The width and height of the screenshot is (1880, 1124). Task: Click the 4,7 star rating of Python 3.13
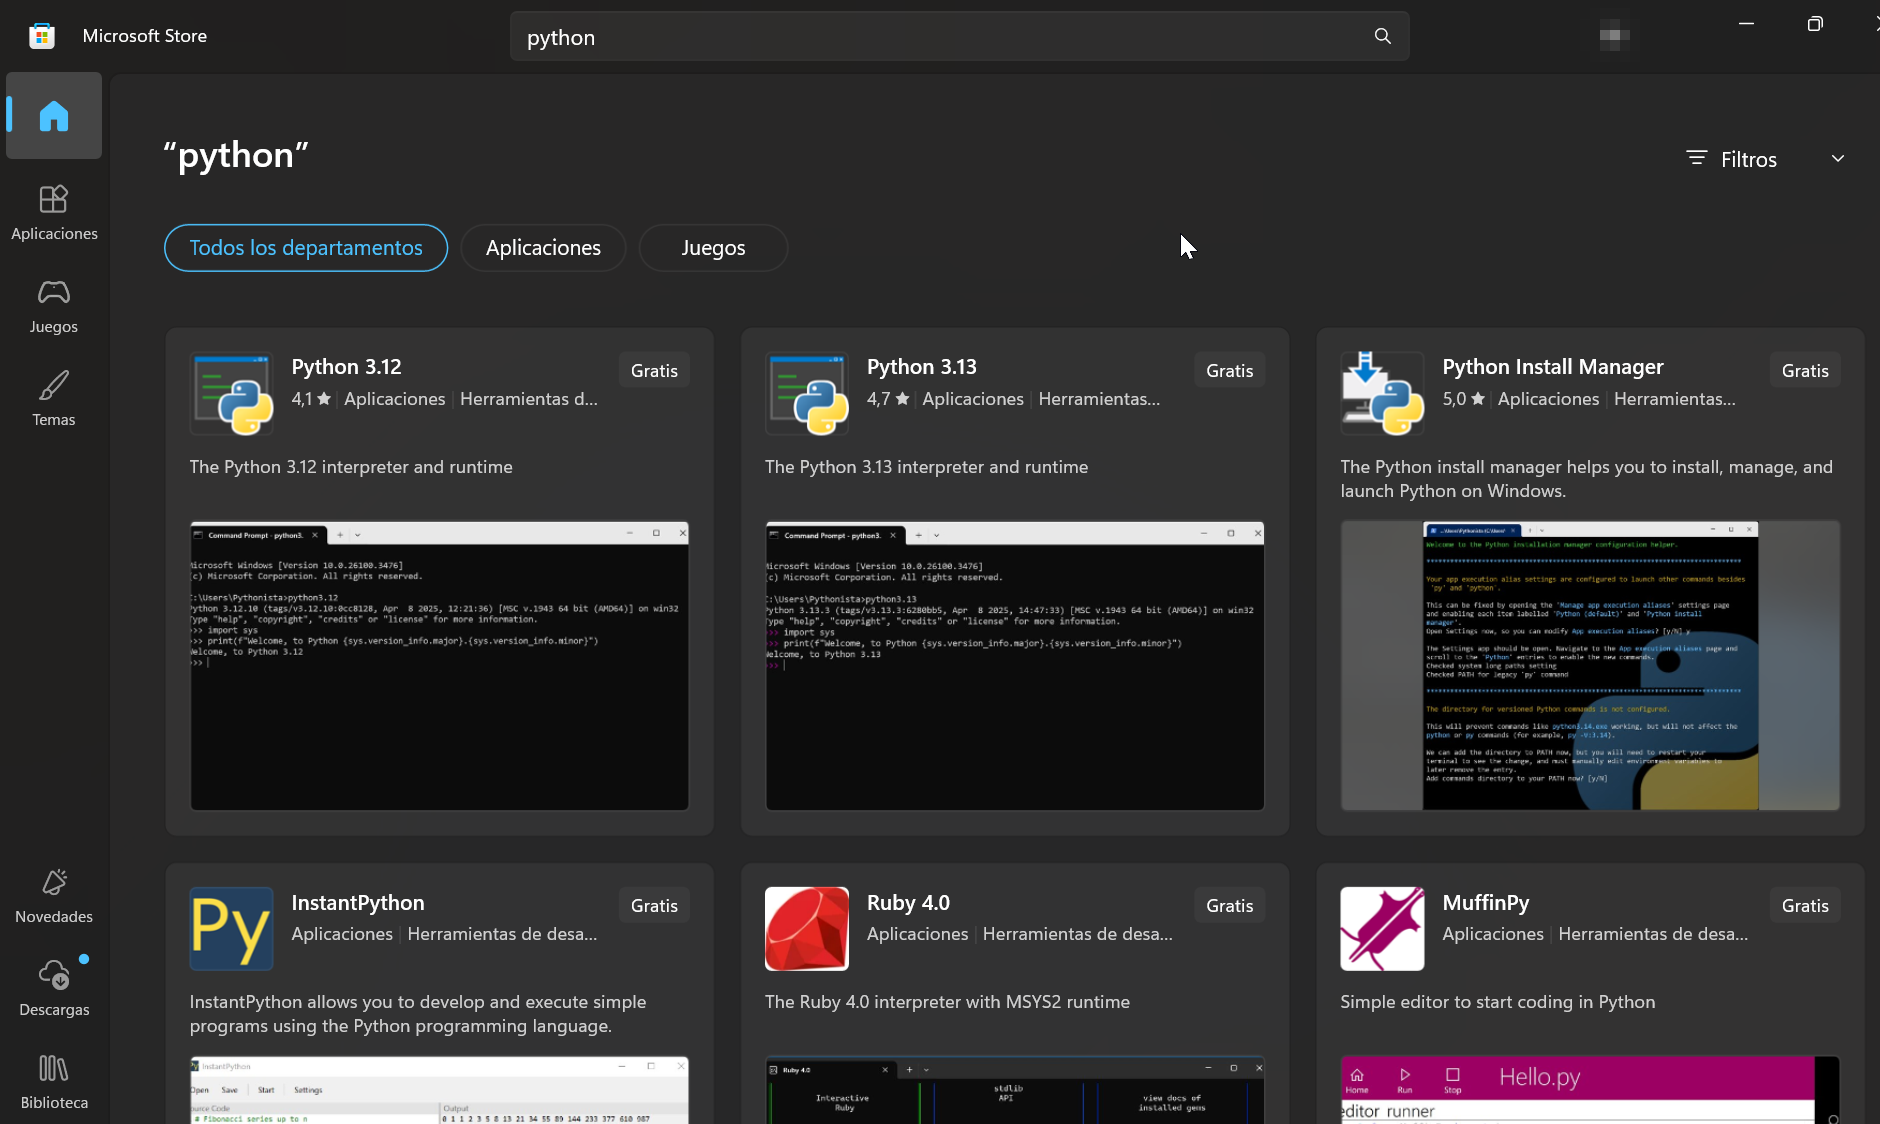[888, 399]
